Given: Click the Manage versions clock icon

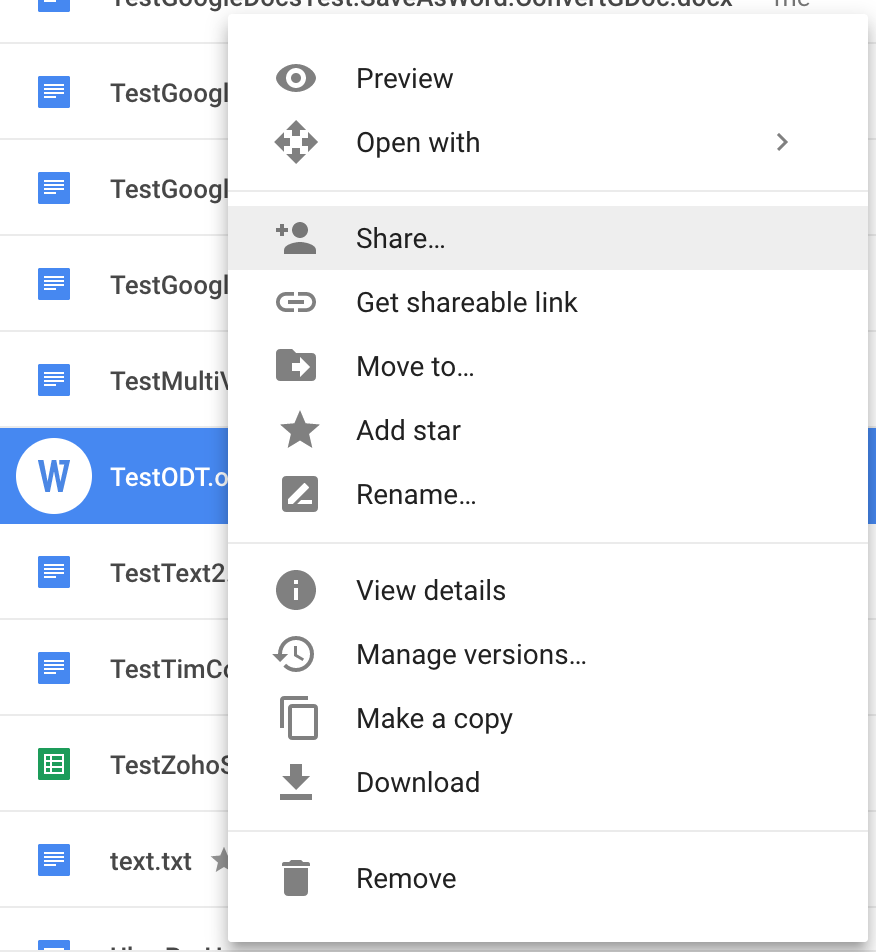Looking at the screenshot, I should pos(296,654).
